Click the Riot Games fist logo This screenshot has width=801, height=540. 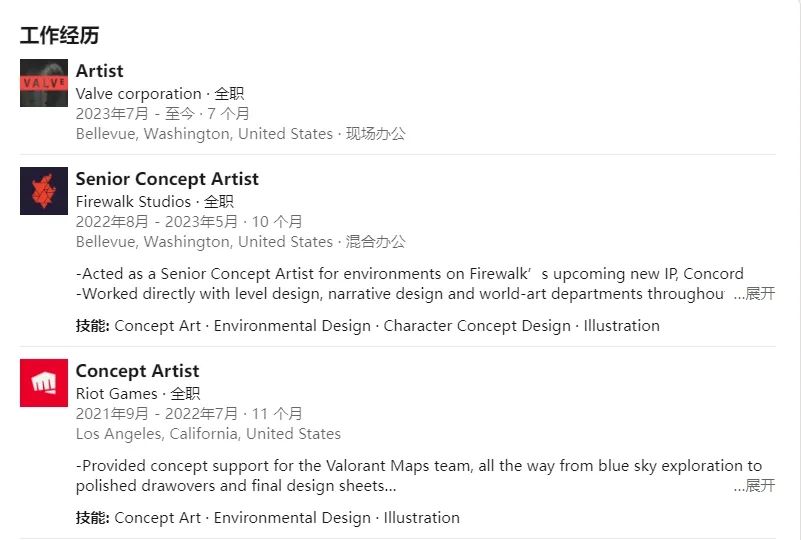click(x=44, y=383)
